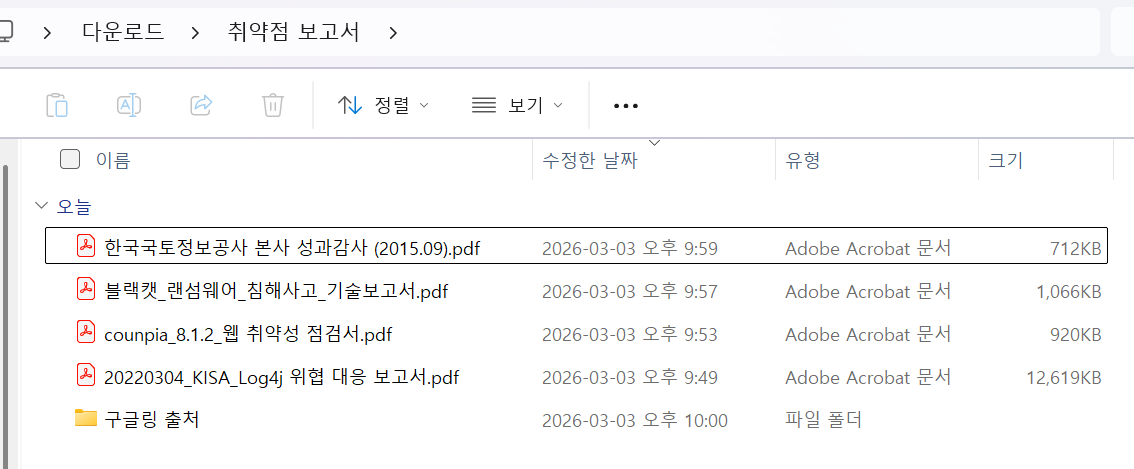The image size is (1134, 469).
Task: Click the Rename icon in toolbar
Action: coord(129,105)
